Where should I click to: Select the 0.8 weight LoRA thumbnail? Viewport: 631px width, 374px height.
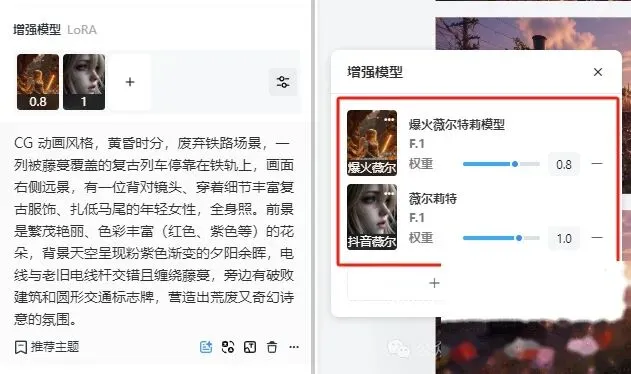[x=38, y=82]
